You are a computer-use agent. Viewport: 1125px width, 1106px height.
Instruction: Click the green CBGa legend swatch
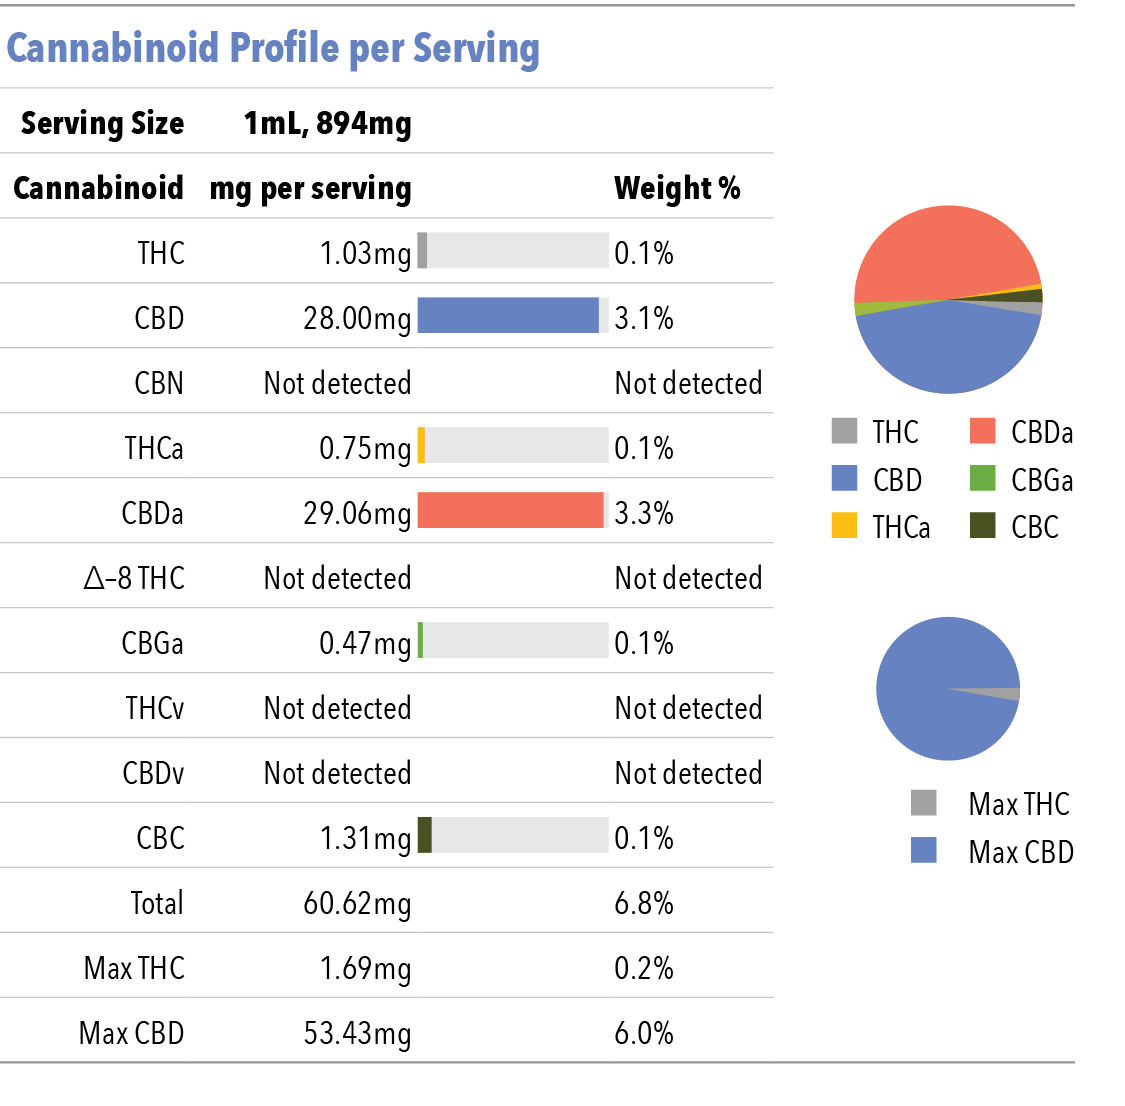coord(982,478)
